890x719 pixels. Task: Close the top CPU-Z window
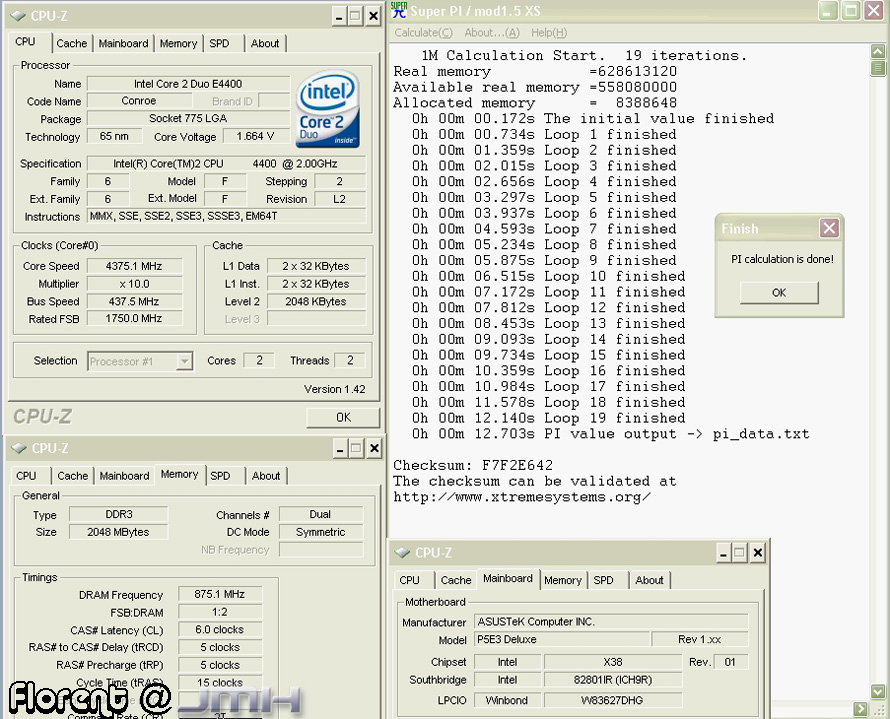(x=373, y=16)
